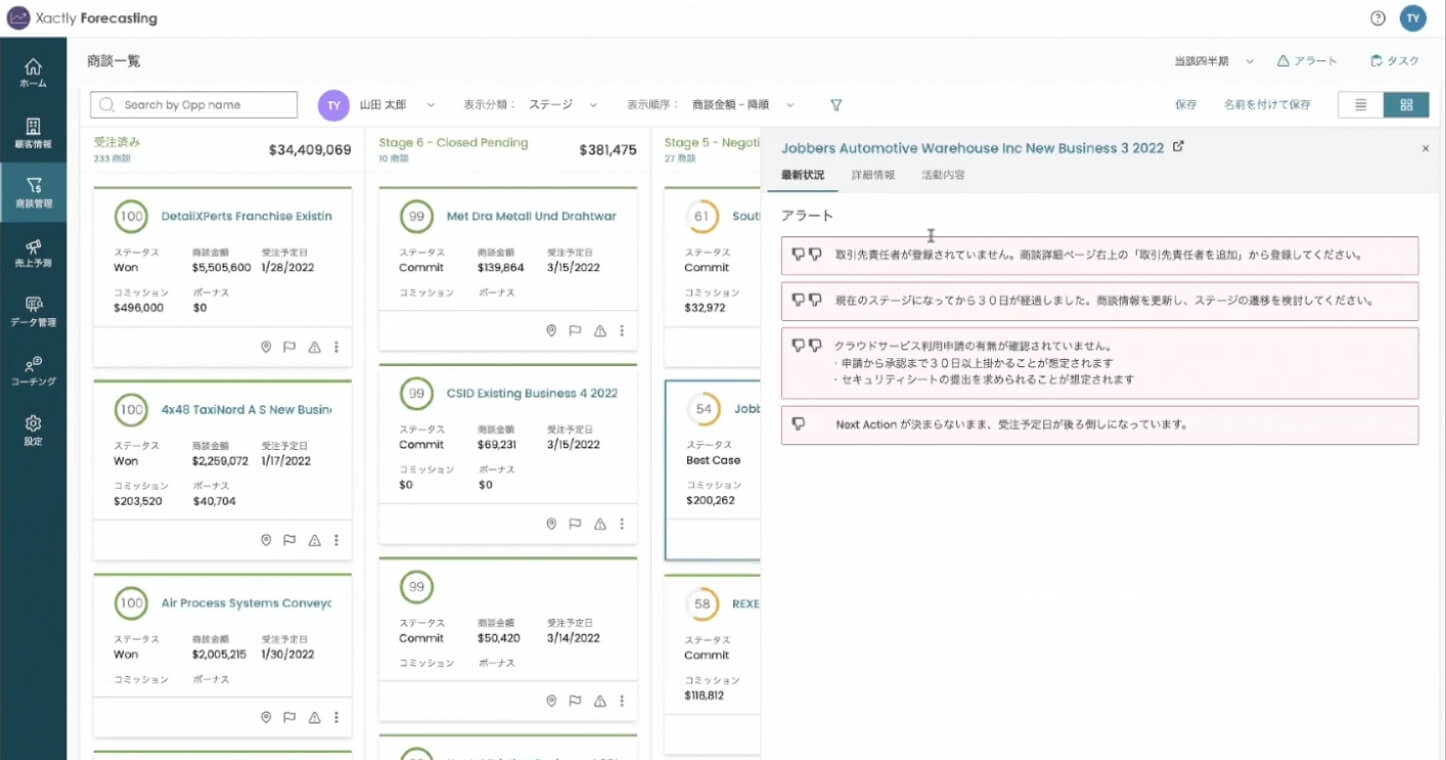Expand the 山田 太郎 user dropdown

[x=430, y=105]
